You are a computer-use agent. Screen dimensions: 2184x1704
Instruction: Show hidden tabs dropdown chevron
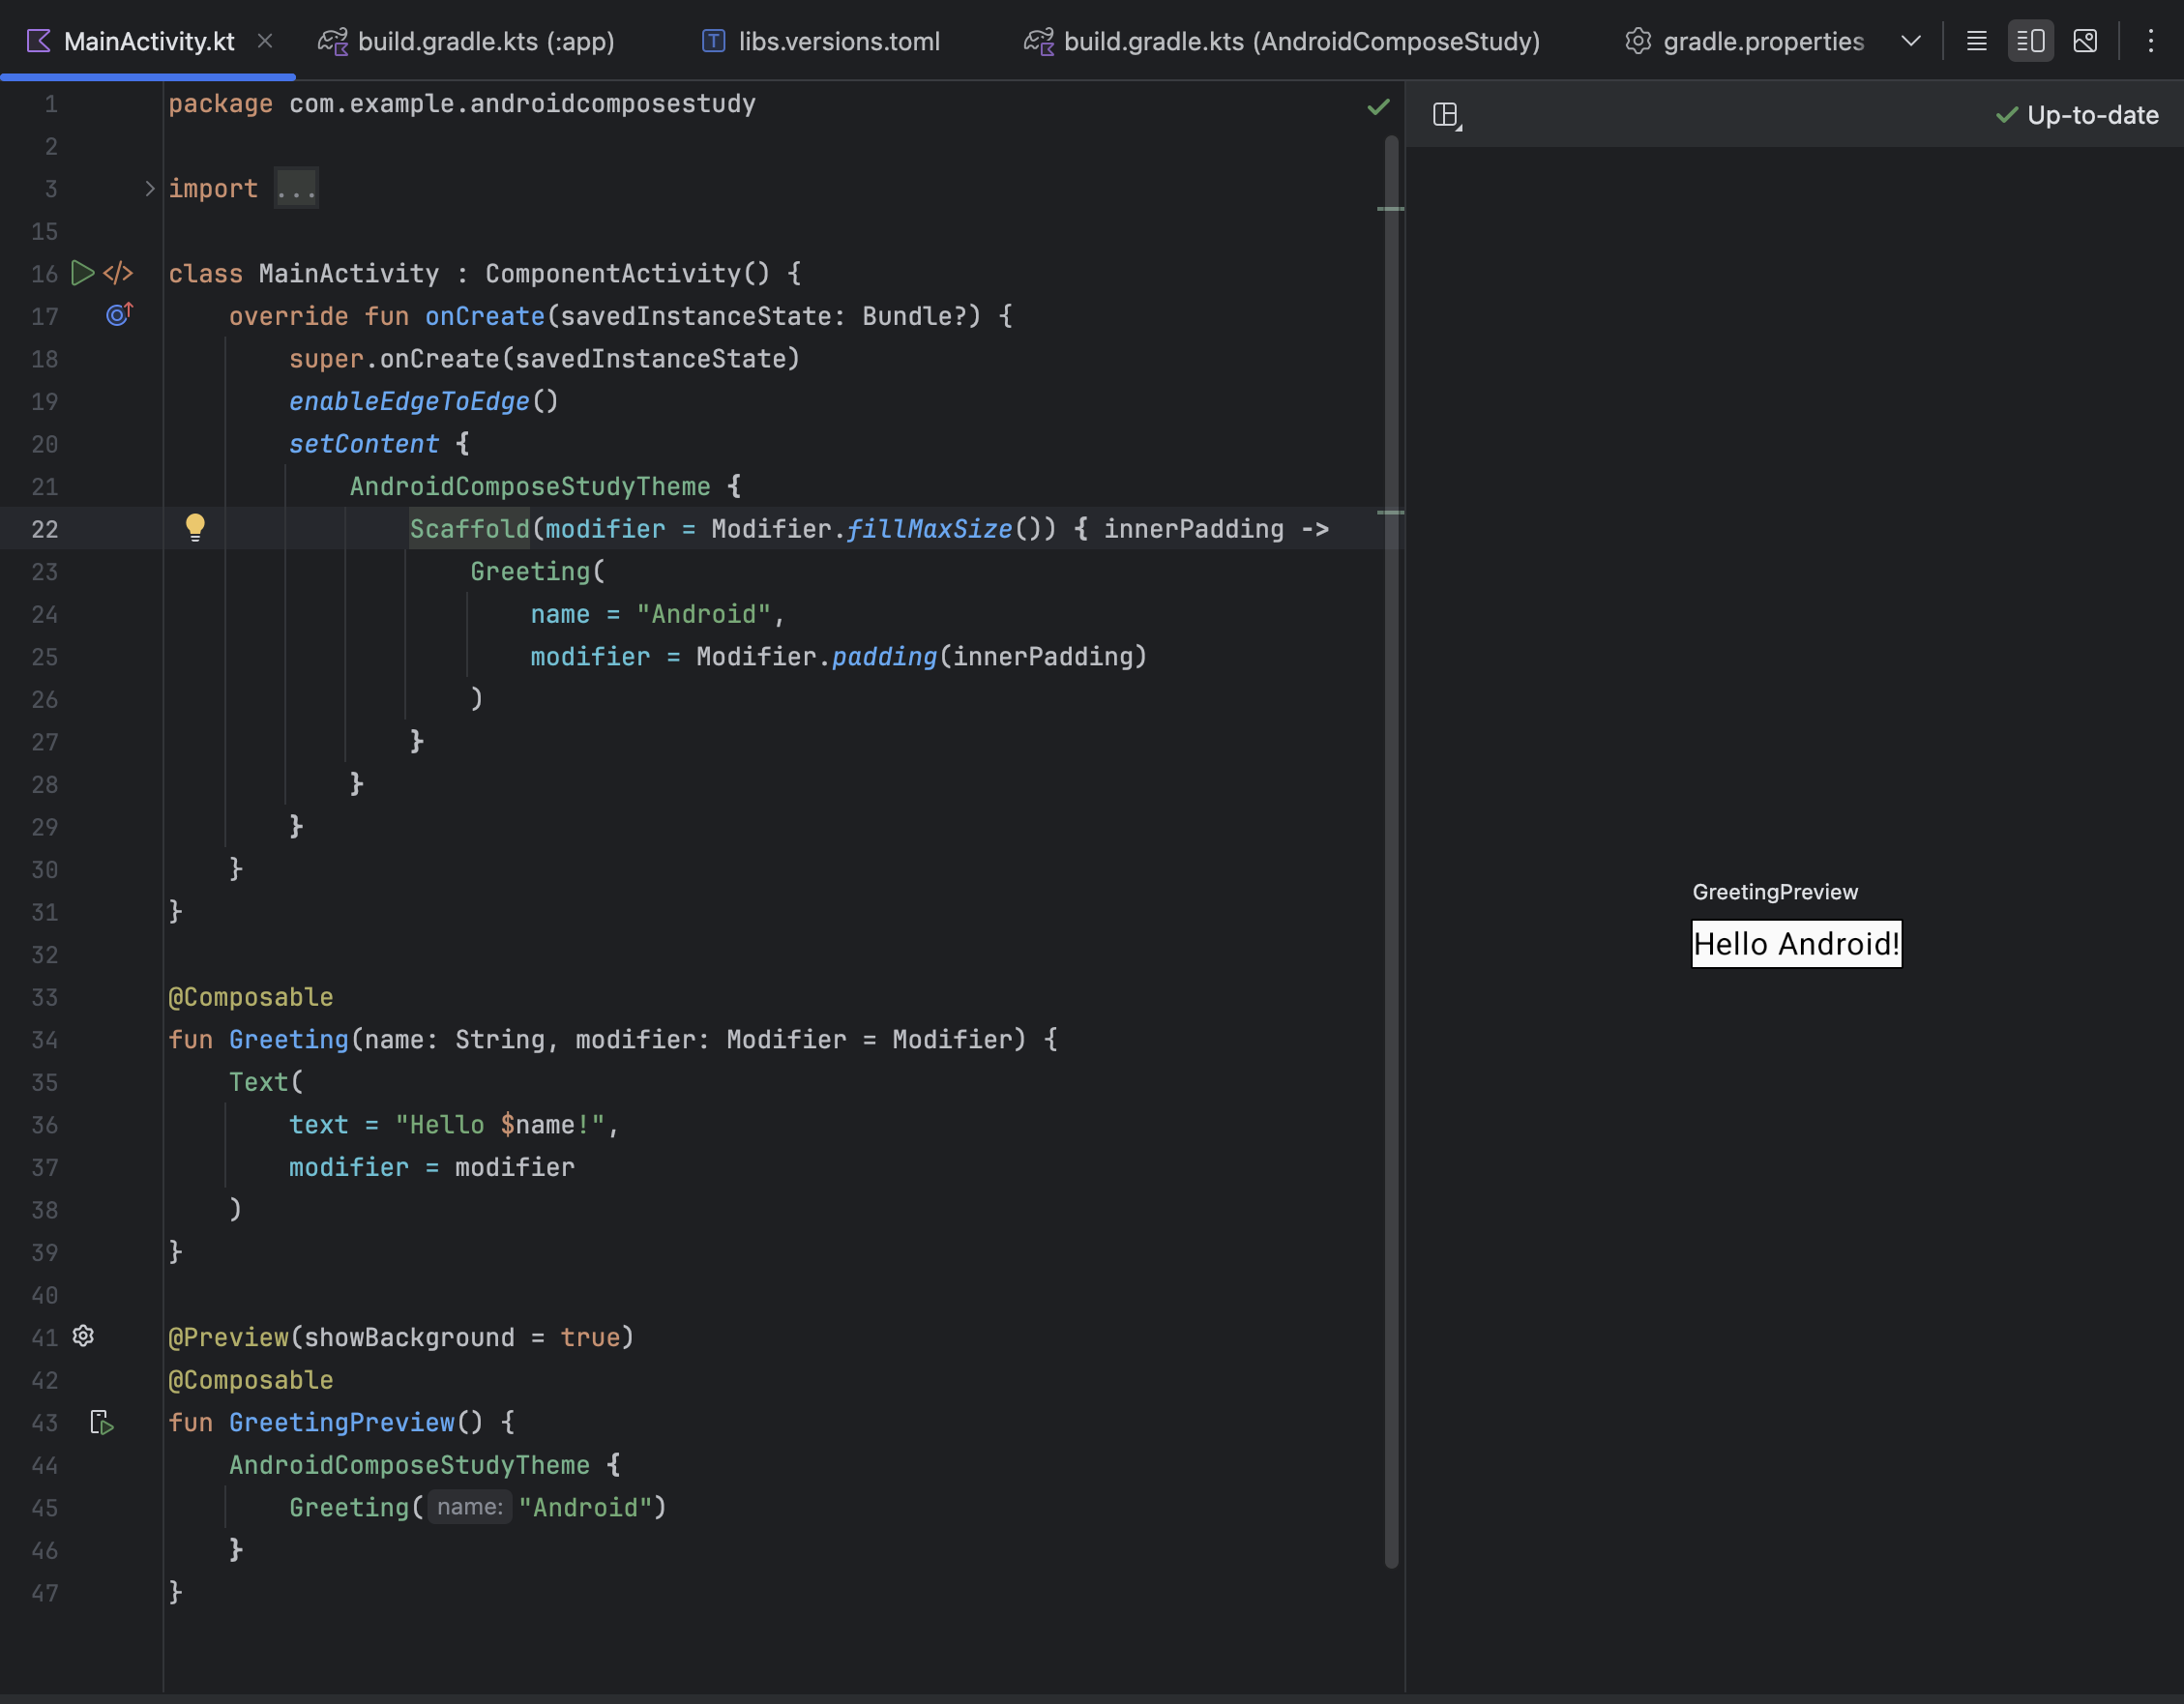tap(1910, 41)
